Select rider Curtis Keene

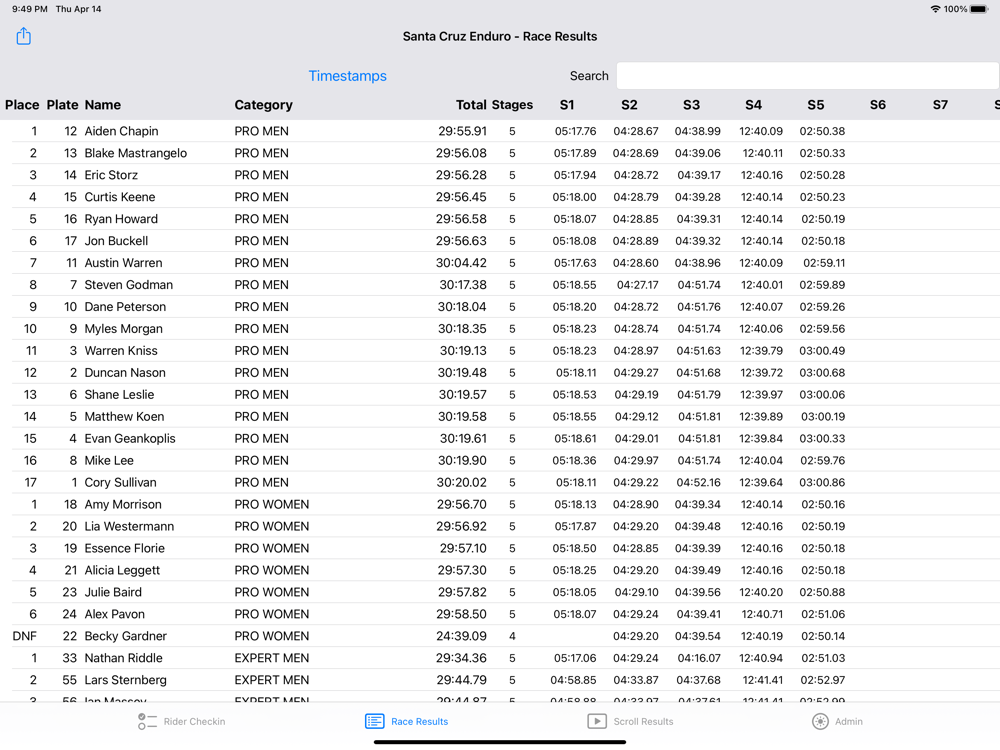tap(120, 197)
